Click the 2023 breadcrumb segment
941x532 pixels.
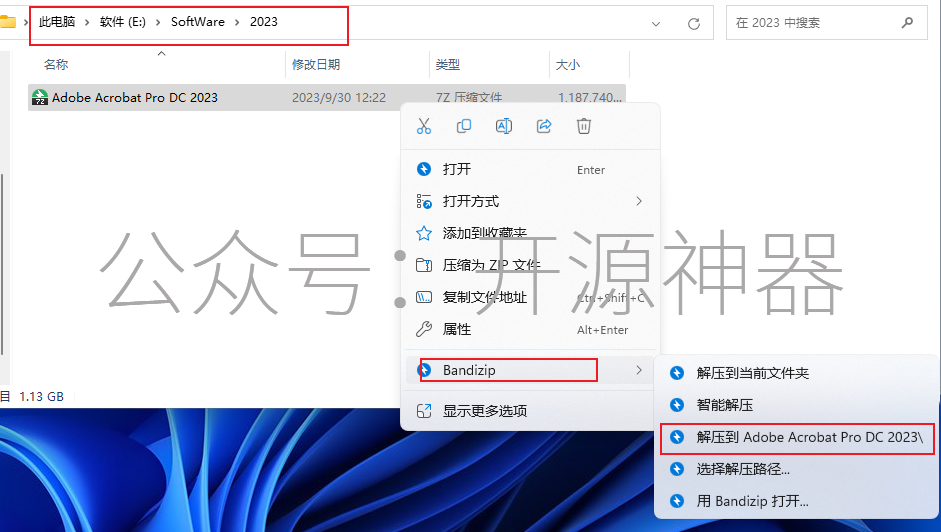tap(263, 22)
